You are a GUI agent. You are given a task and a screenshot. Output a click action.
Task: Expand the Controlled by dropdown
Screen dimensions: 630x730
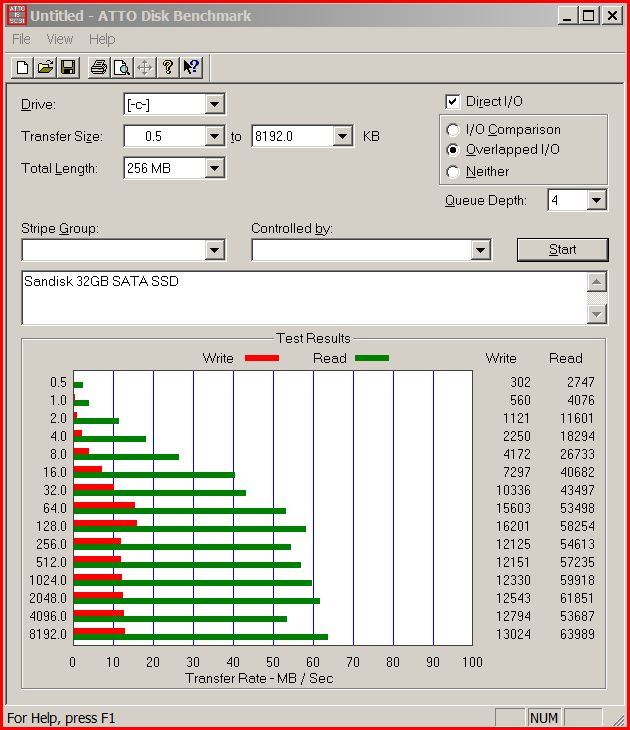click(x=481, y=250)
